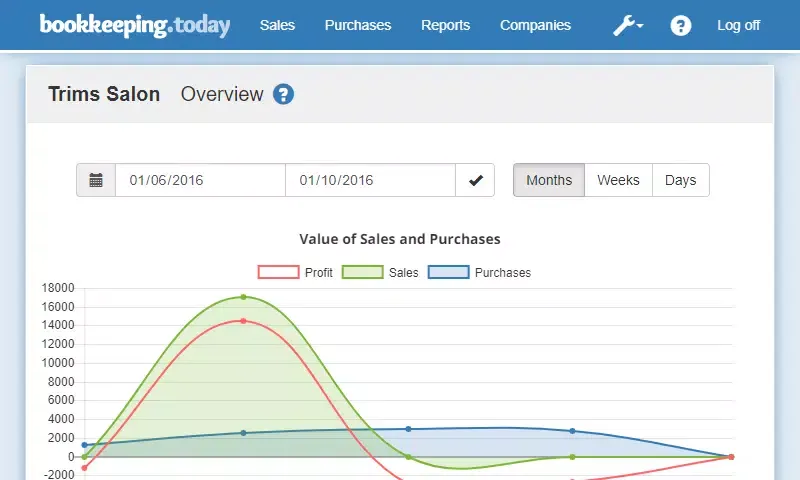
Task: Open the Reports menu
Action: point(445,26)
